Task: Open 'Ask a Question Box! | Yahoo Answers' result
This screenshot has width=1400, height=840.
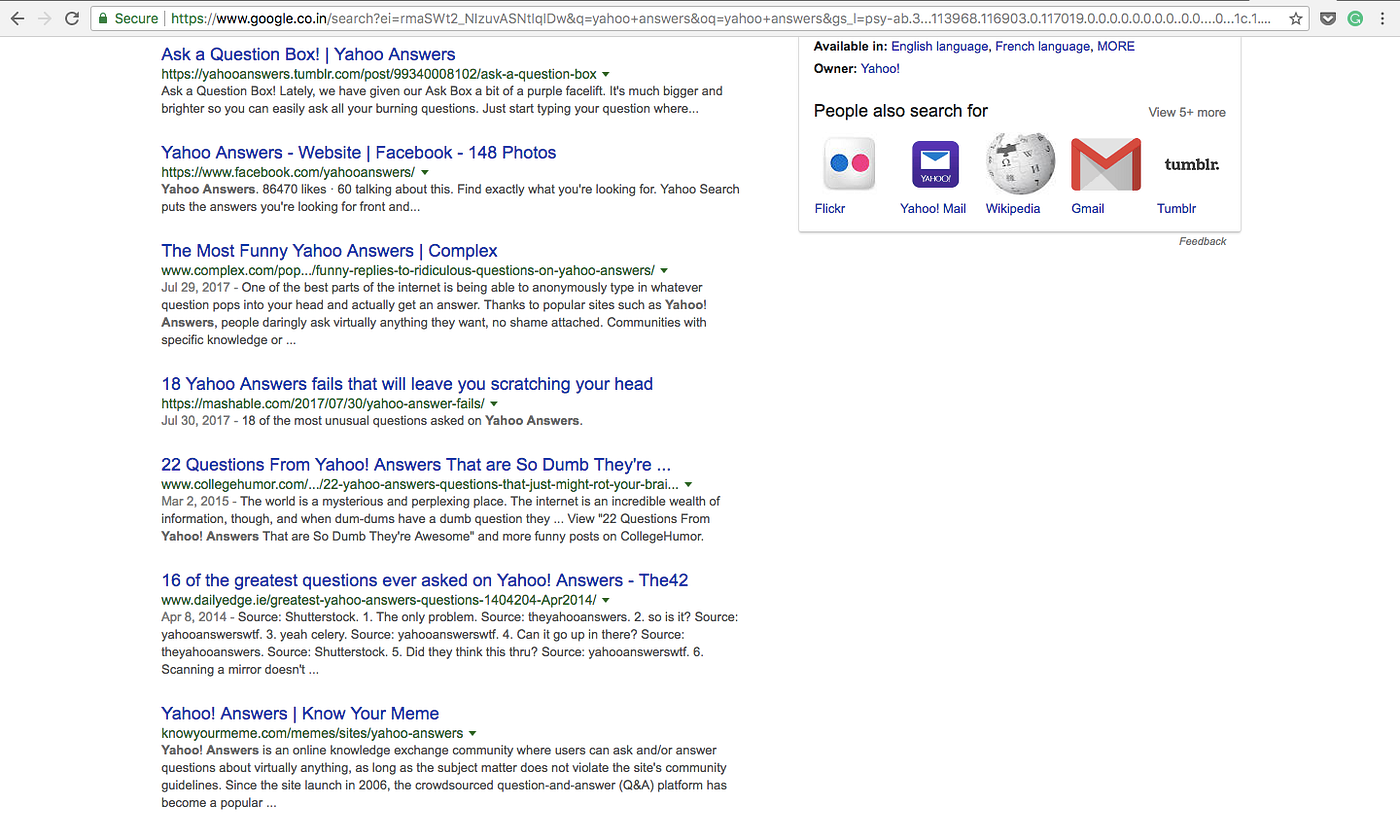Action: point(308,54)
